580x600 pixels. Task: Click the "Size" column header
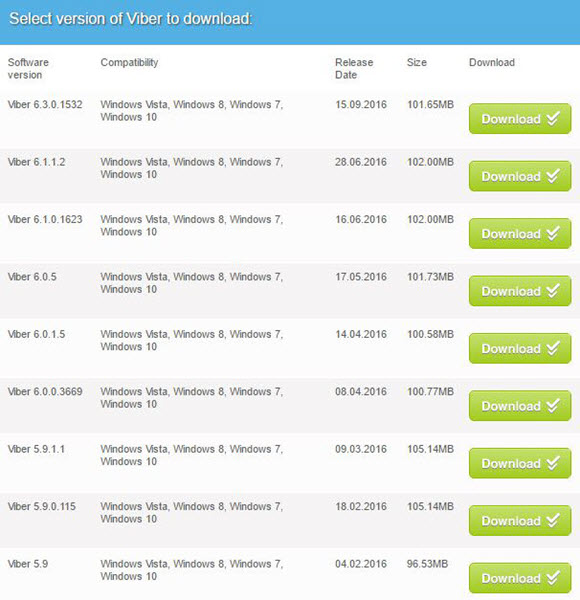coord(417,62)
